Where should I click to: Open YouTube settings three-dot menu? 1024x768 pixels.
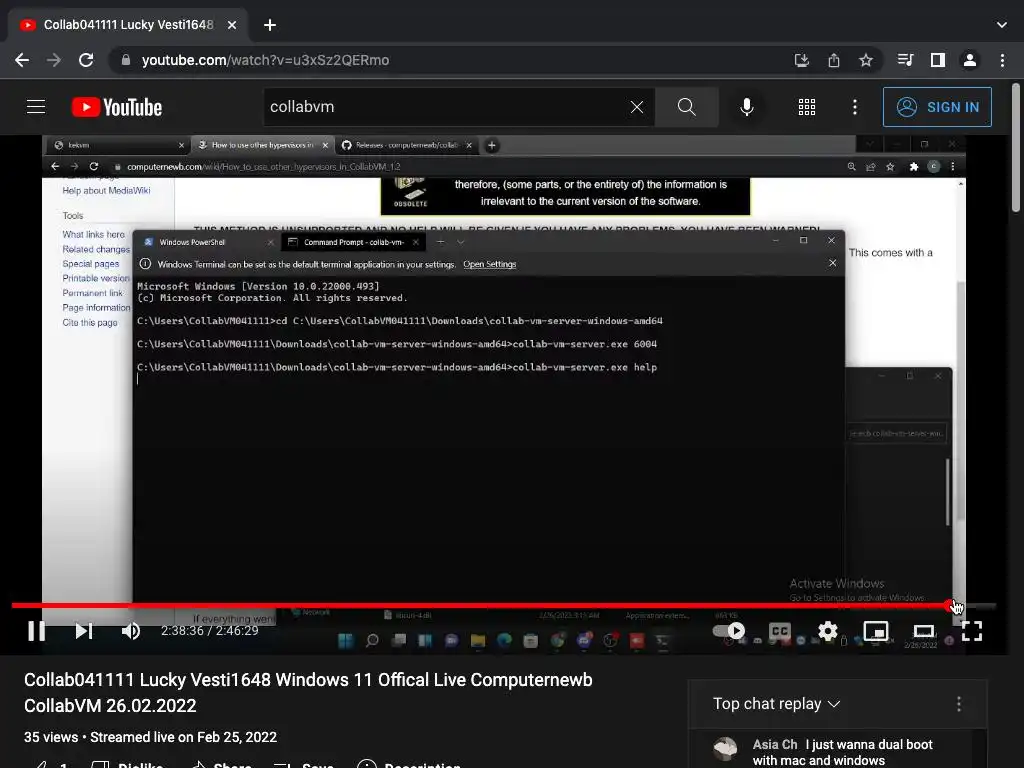coord(855,106)
